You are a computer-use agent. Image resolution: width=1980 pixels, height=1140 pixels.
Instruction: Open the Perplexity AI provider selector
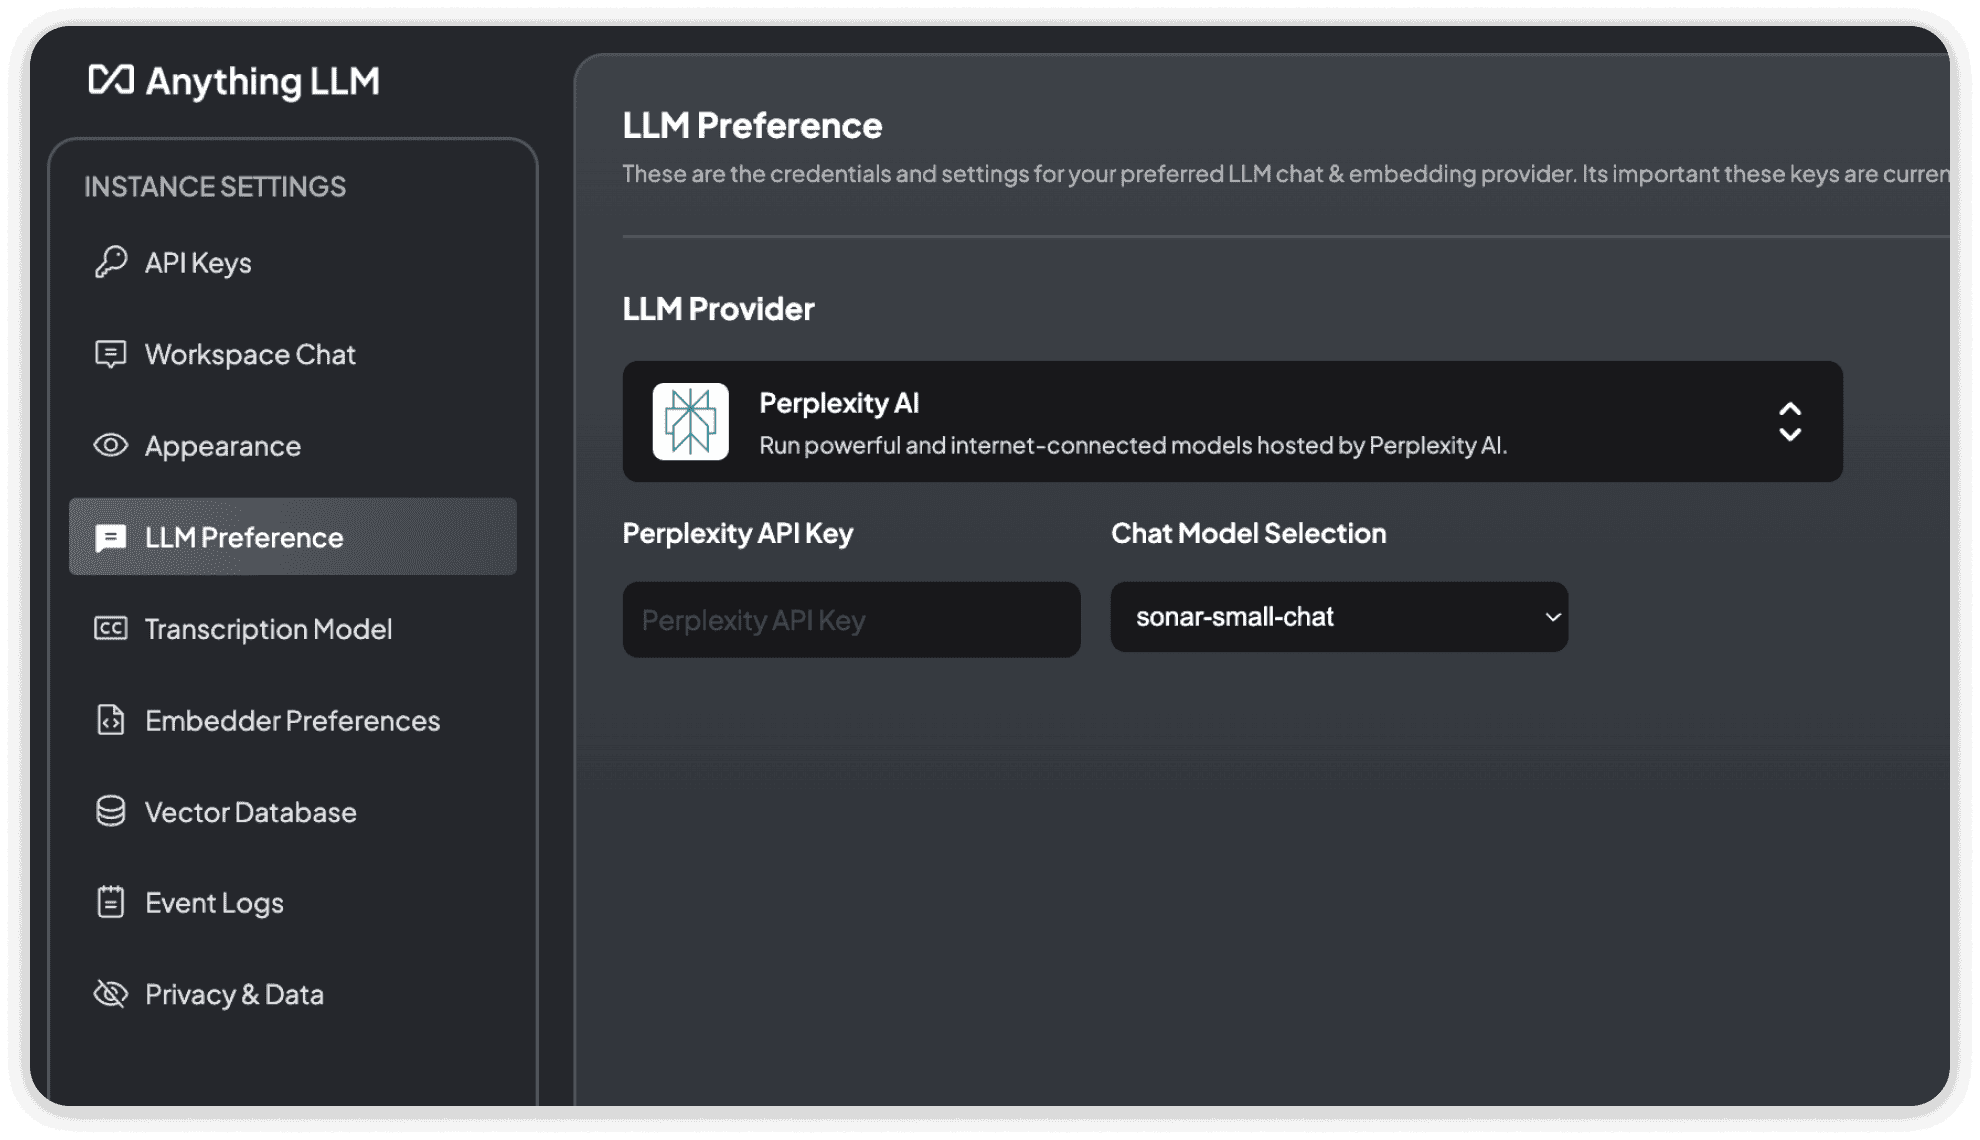point(1231,422)
